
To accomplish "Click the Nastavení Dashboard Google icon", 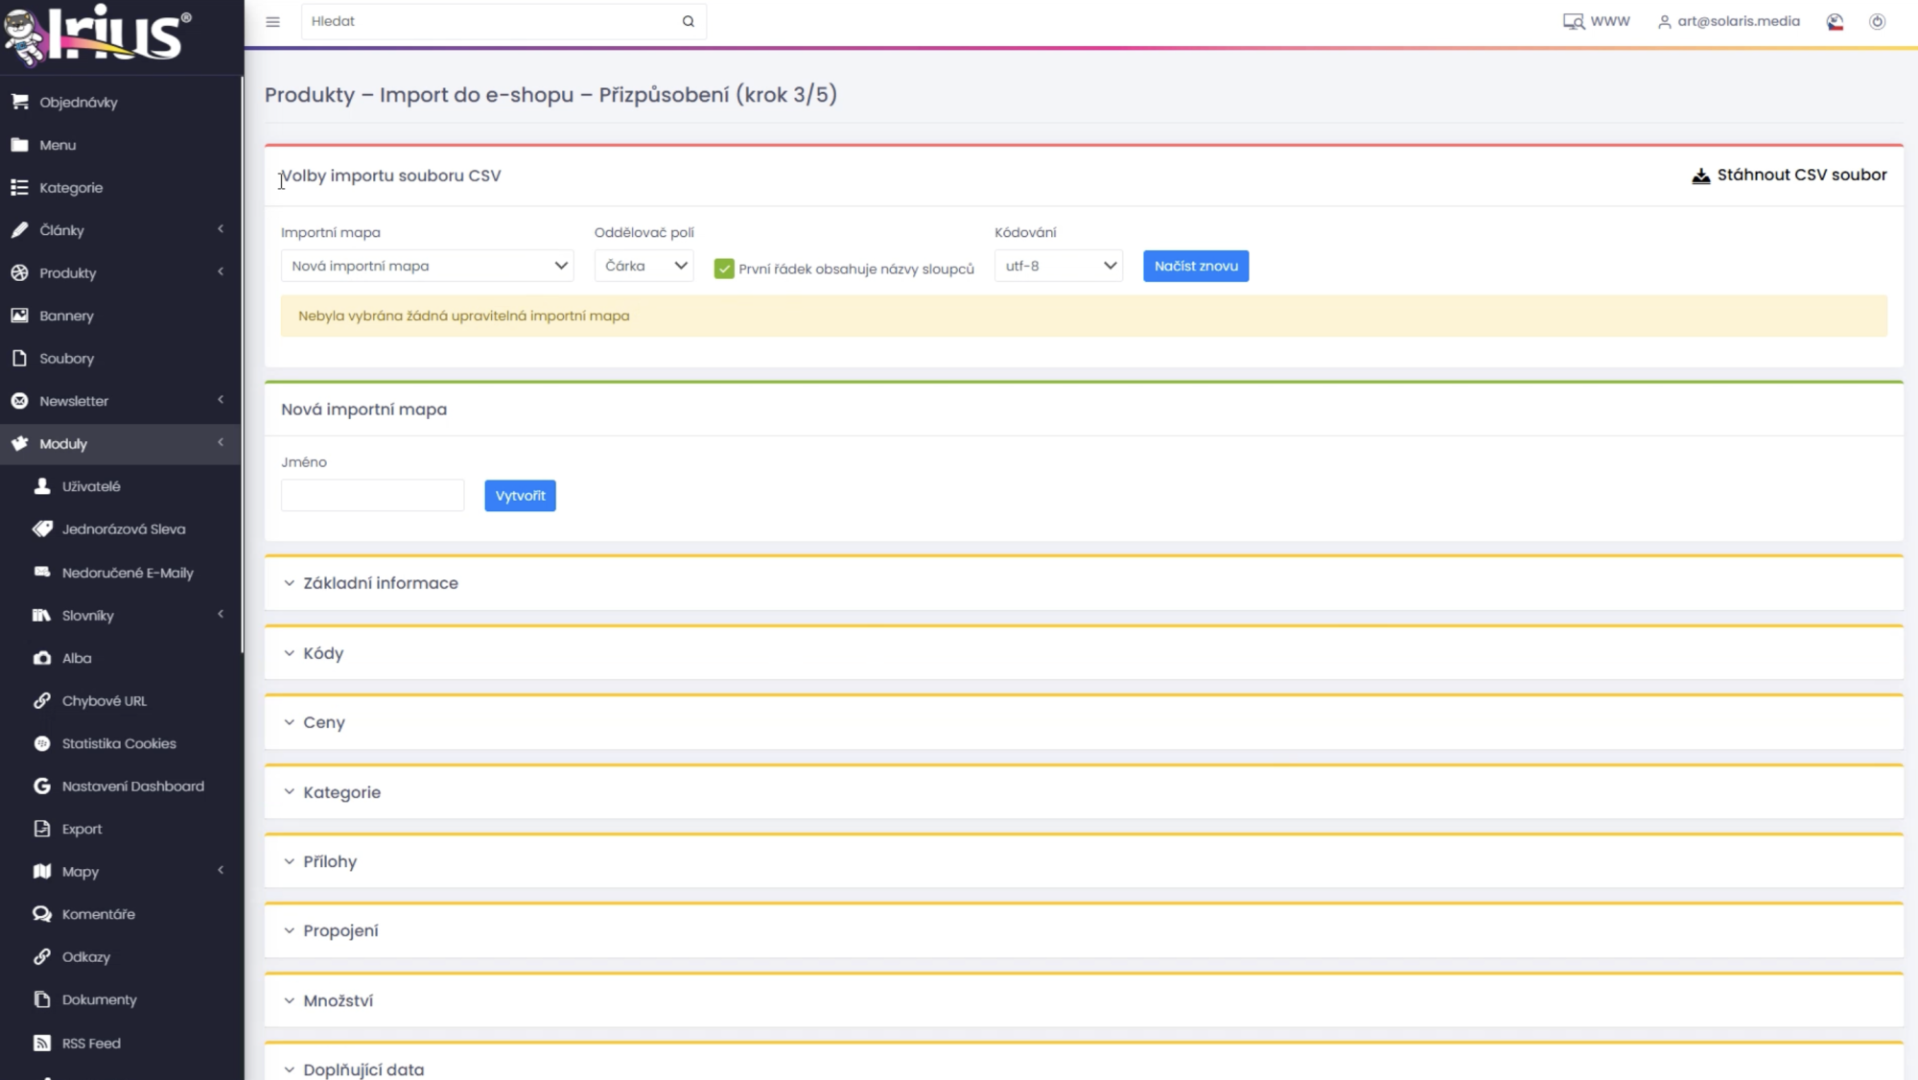I will pos(42,786).
